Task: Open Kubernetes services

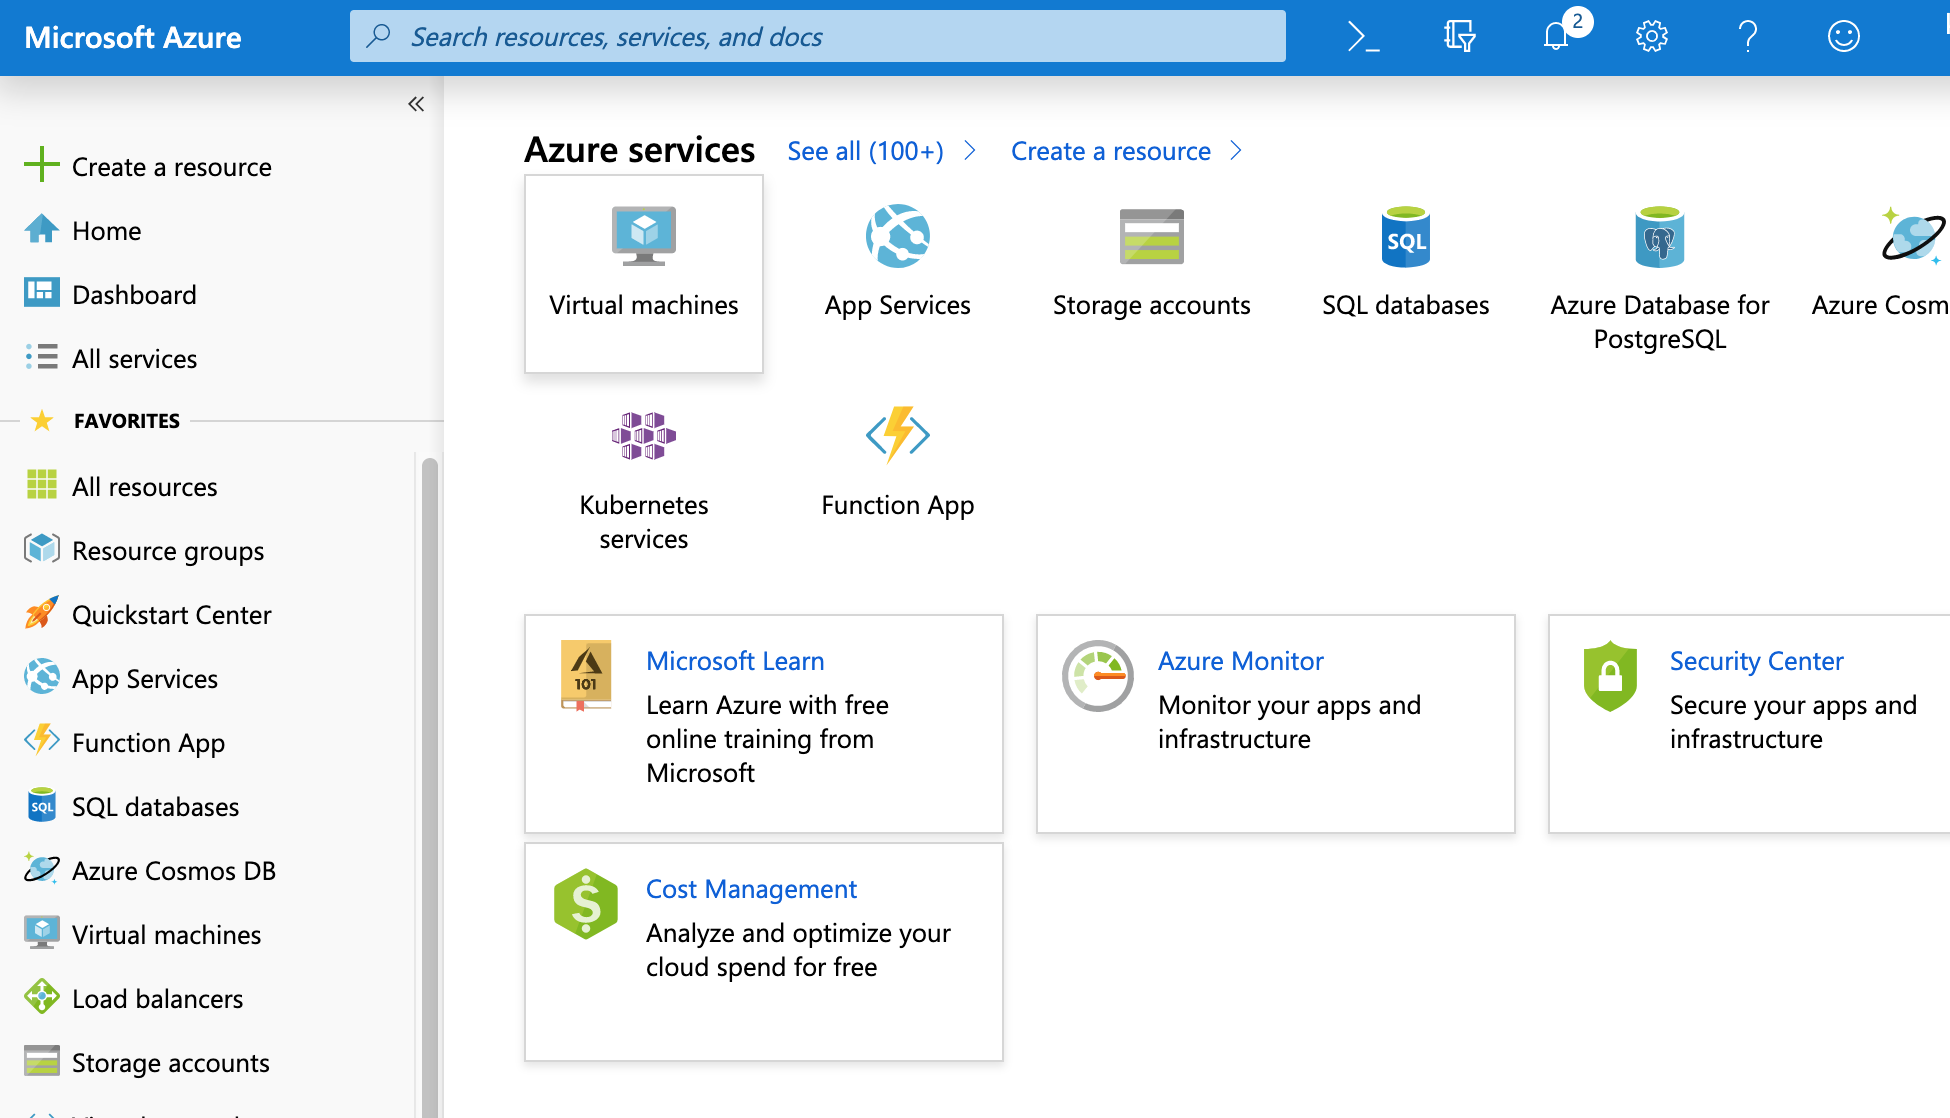Action: tap(646, 473)
